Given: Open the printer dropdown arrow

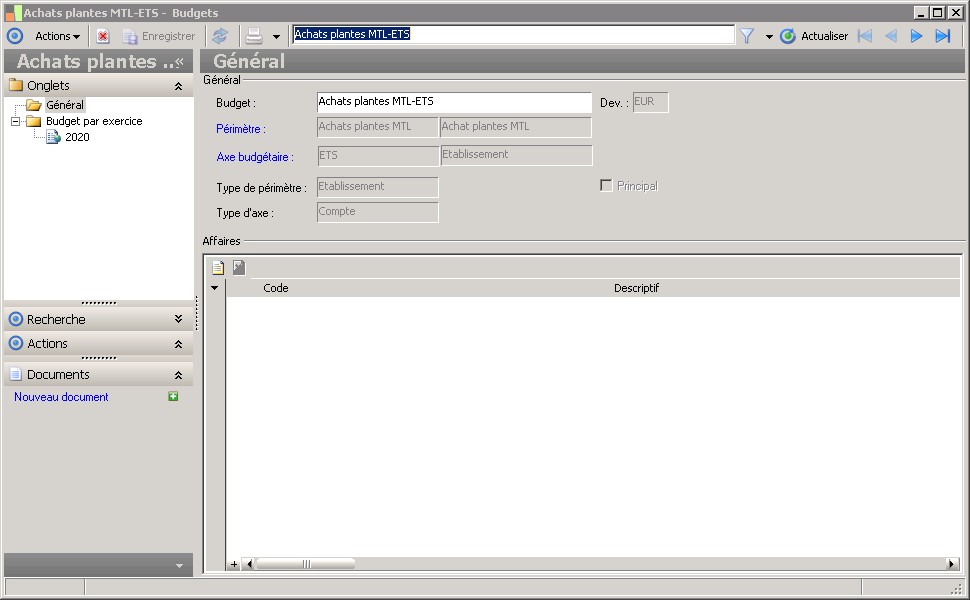Looking at the screenshot, I should point(276,37).
